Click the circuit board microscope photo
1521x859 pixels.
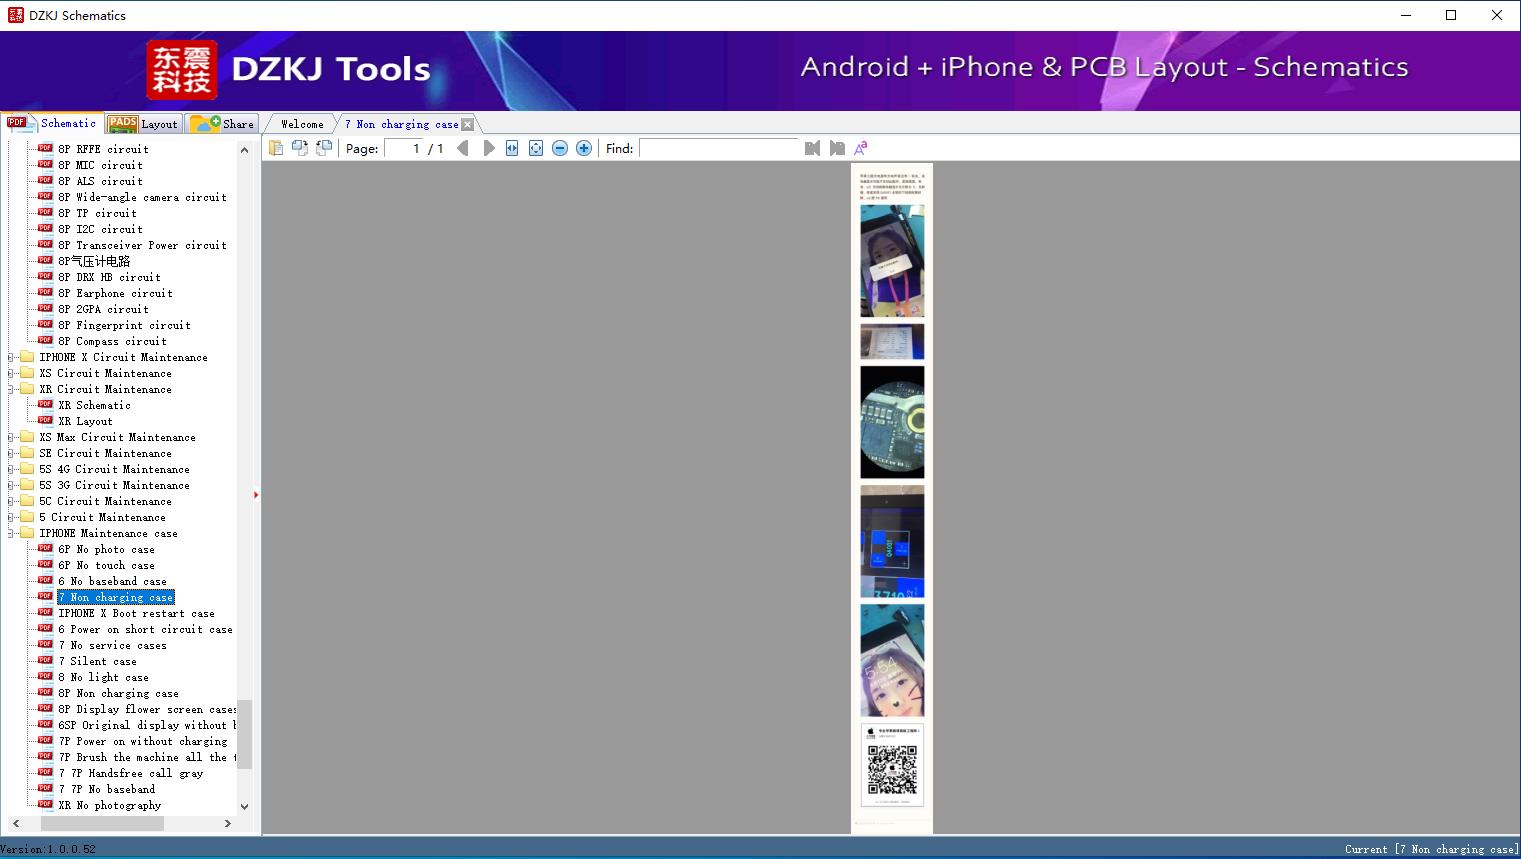[x=892, y=422]
